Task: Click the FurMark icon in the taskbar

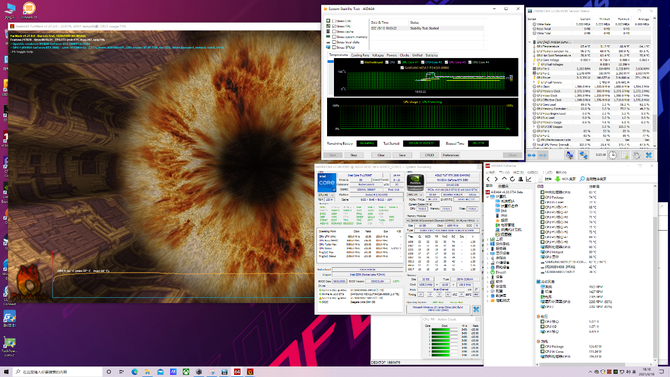Action: pyautogui.click(x=250, y=372)
